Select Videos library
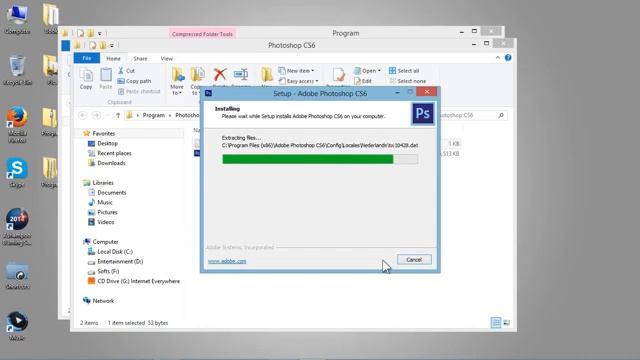This screenshot has width=640, height=360. click(x=105, y=222)
